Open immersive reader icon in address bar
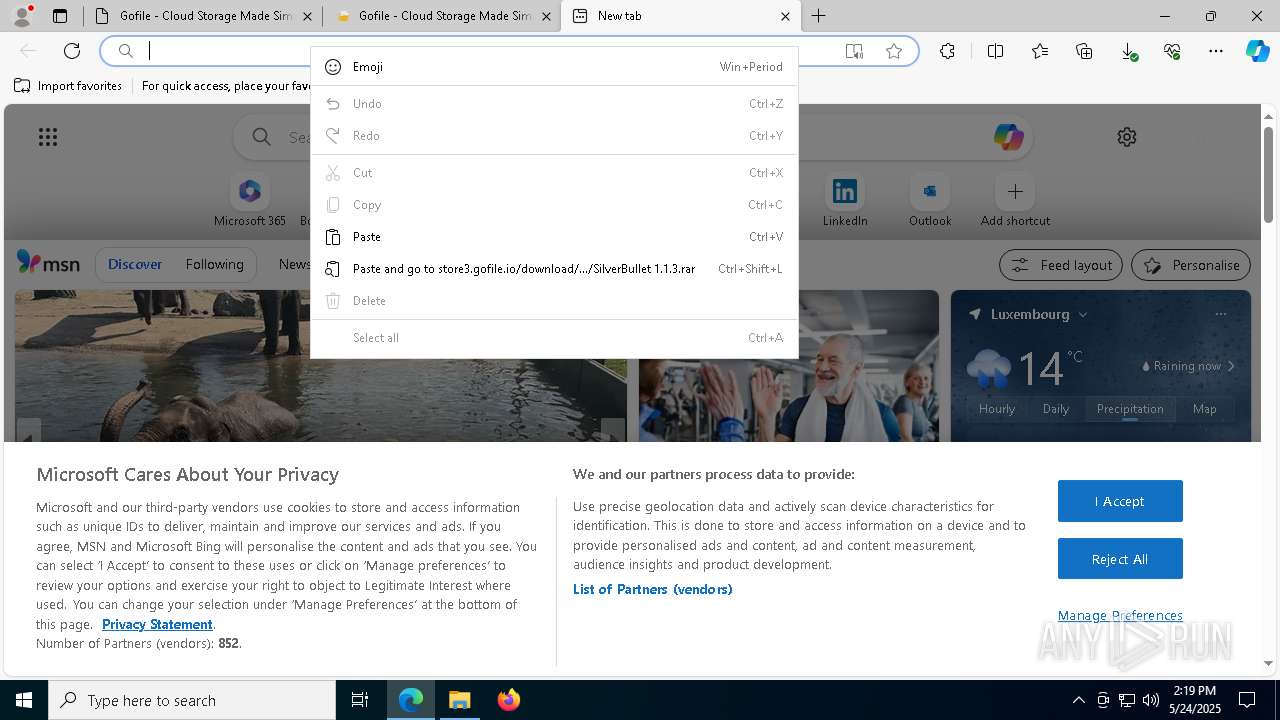The height and width of the screenshot is (720, 1280). click(854, 51)
